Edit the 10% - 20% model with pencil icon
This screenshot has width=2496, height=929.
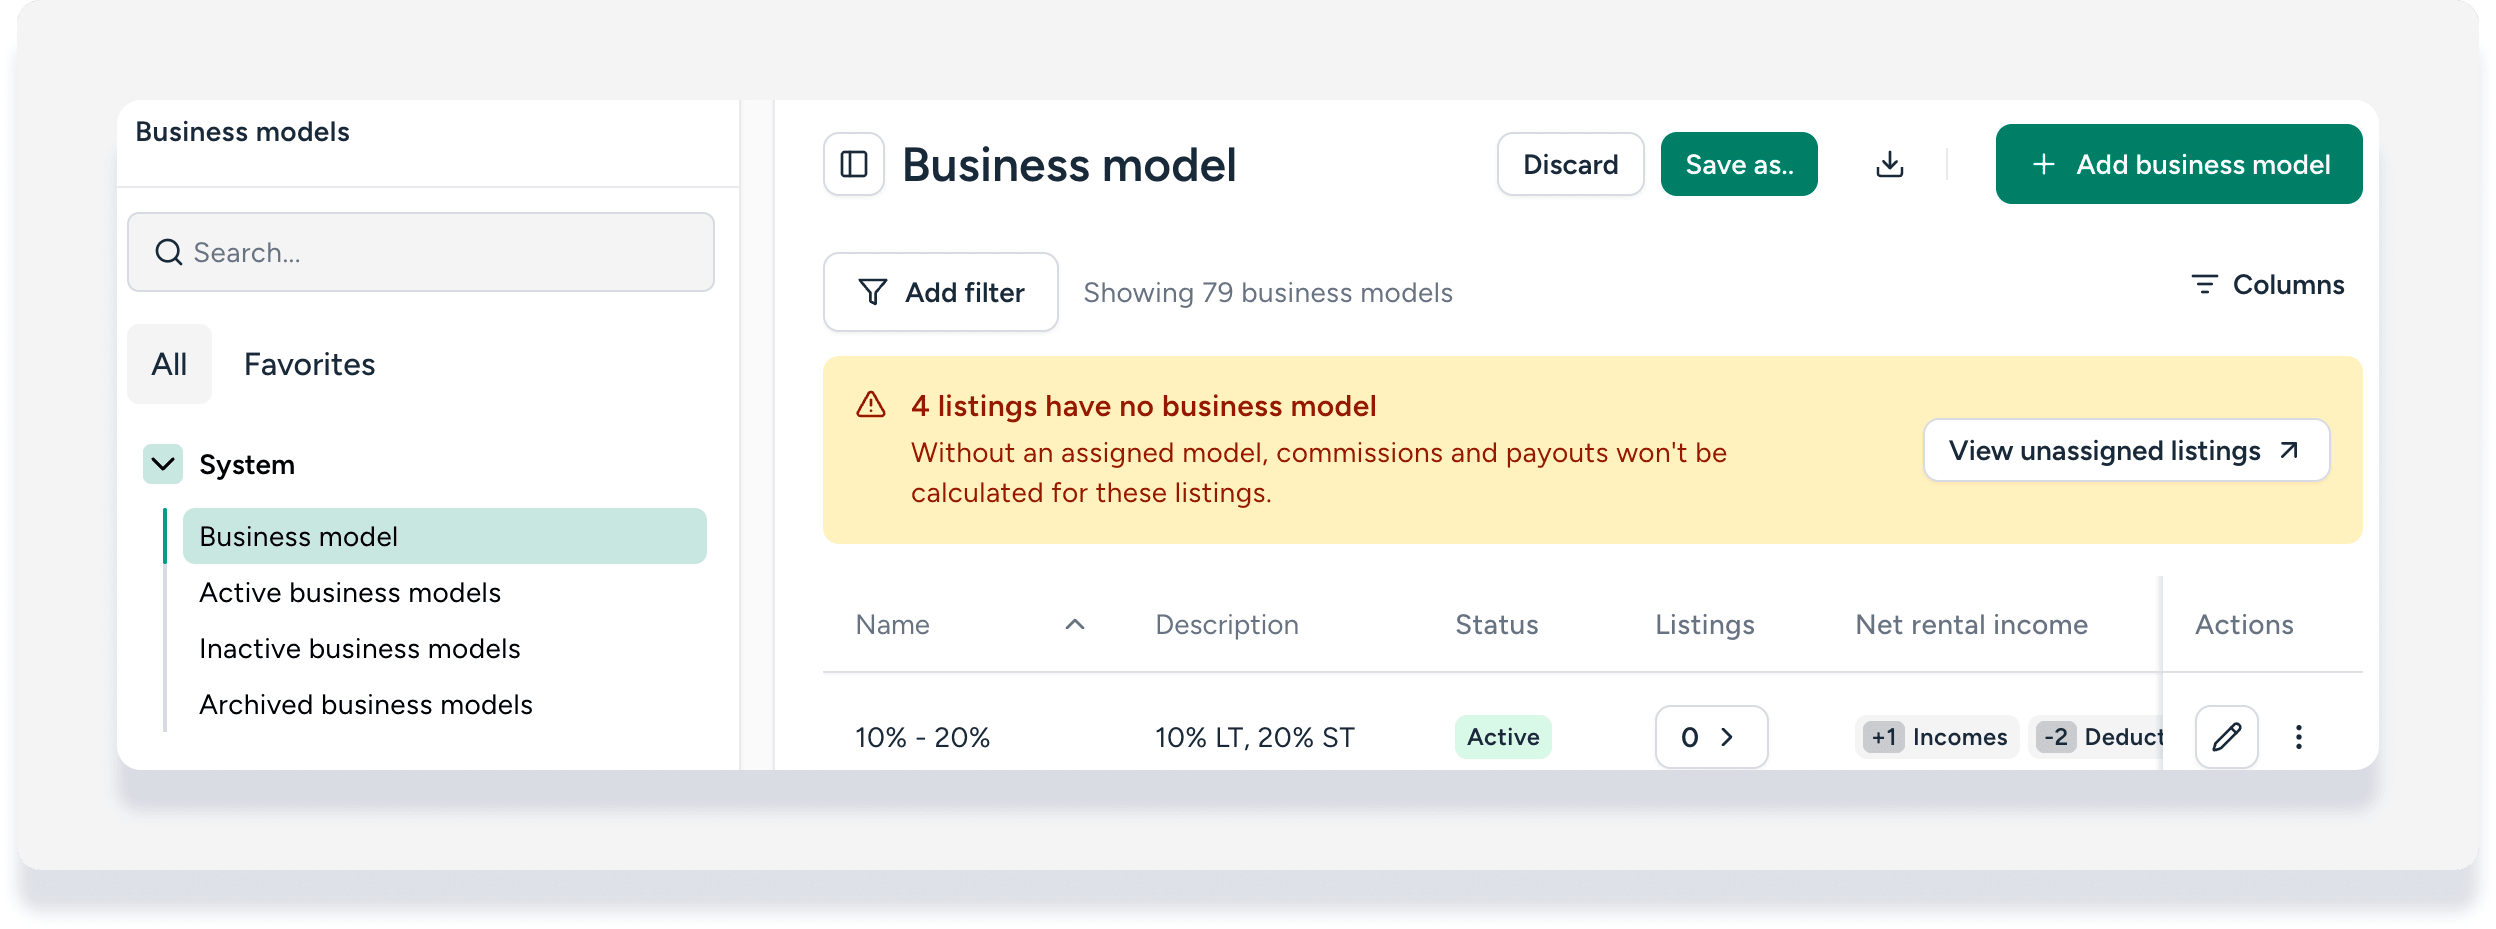(2226, 737)
